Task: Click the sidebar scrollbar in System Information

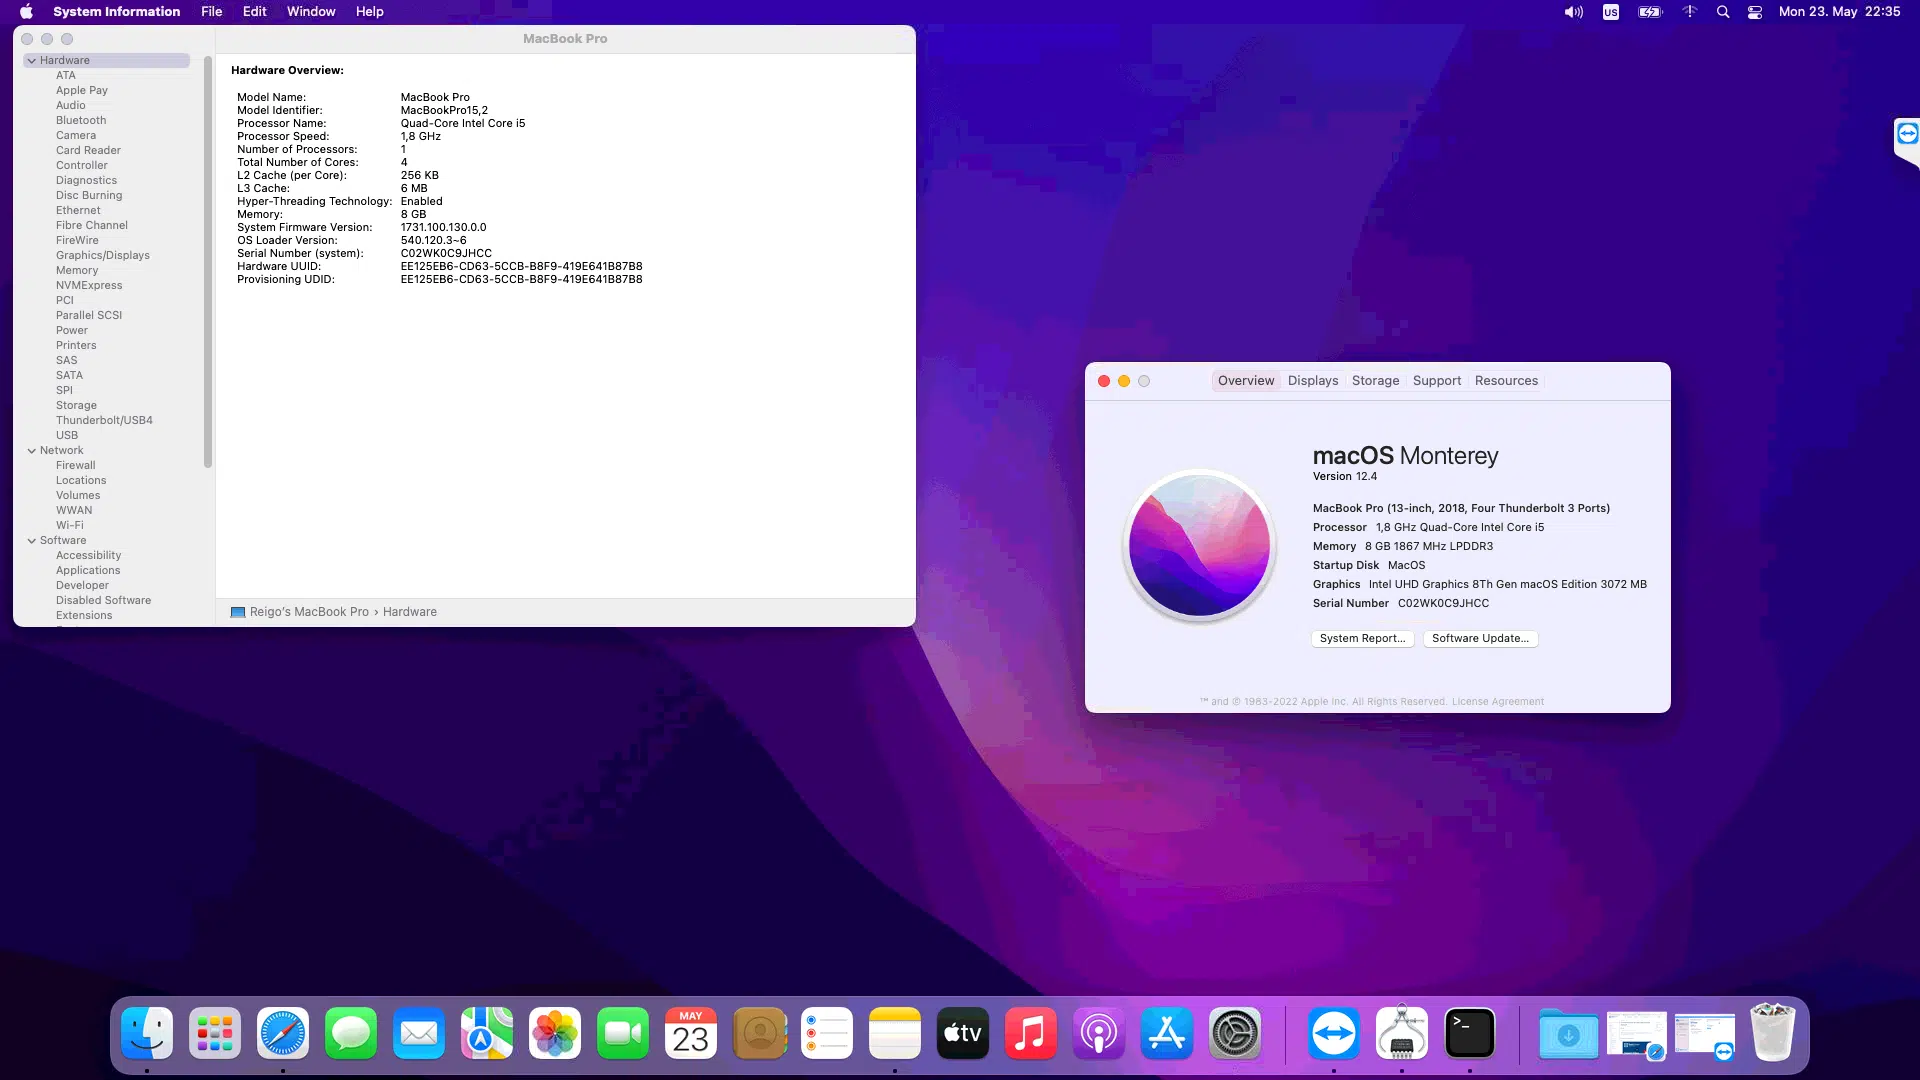Action: [208, 262]
